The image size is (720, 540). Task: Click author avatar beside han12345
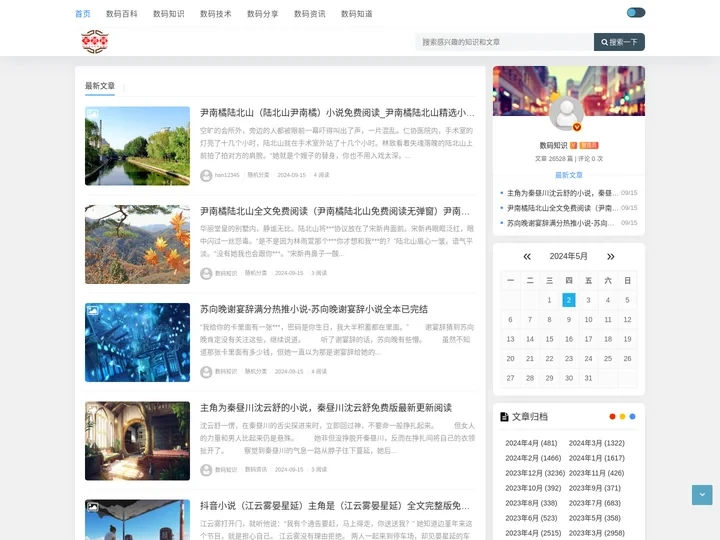206,175
